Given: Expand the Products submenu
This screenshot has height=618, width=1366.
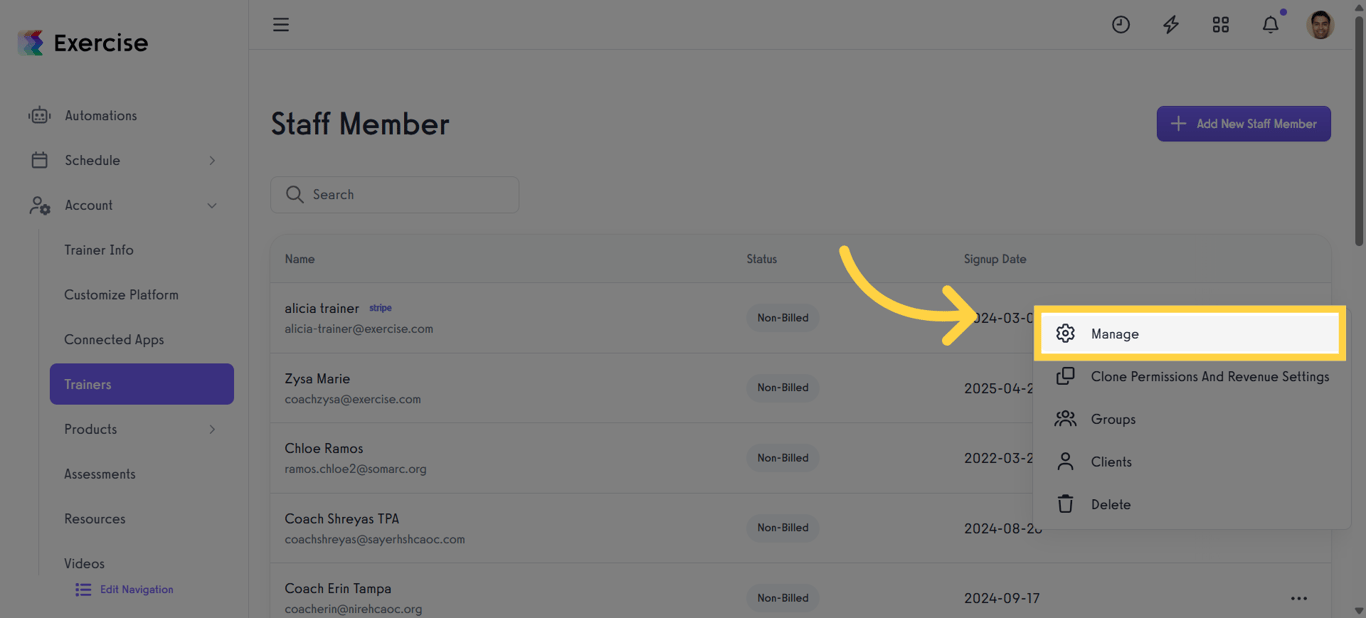Looking at the screenshot, I should (x=212, y=430).
